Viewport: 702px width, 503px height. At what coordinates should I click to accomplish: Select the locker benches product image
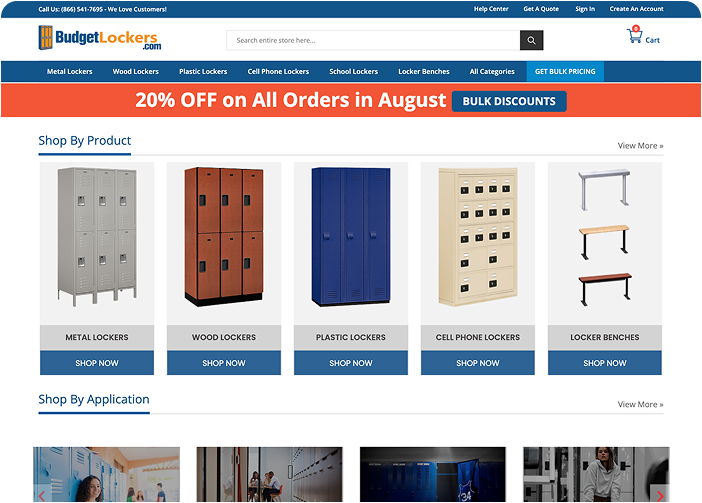(x=605, y=237)
